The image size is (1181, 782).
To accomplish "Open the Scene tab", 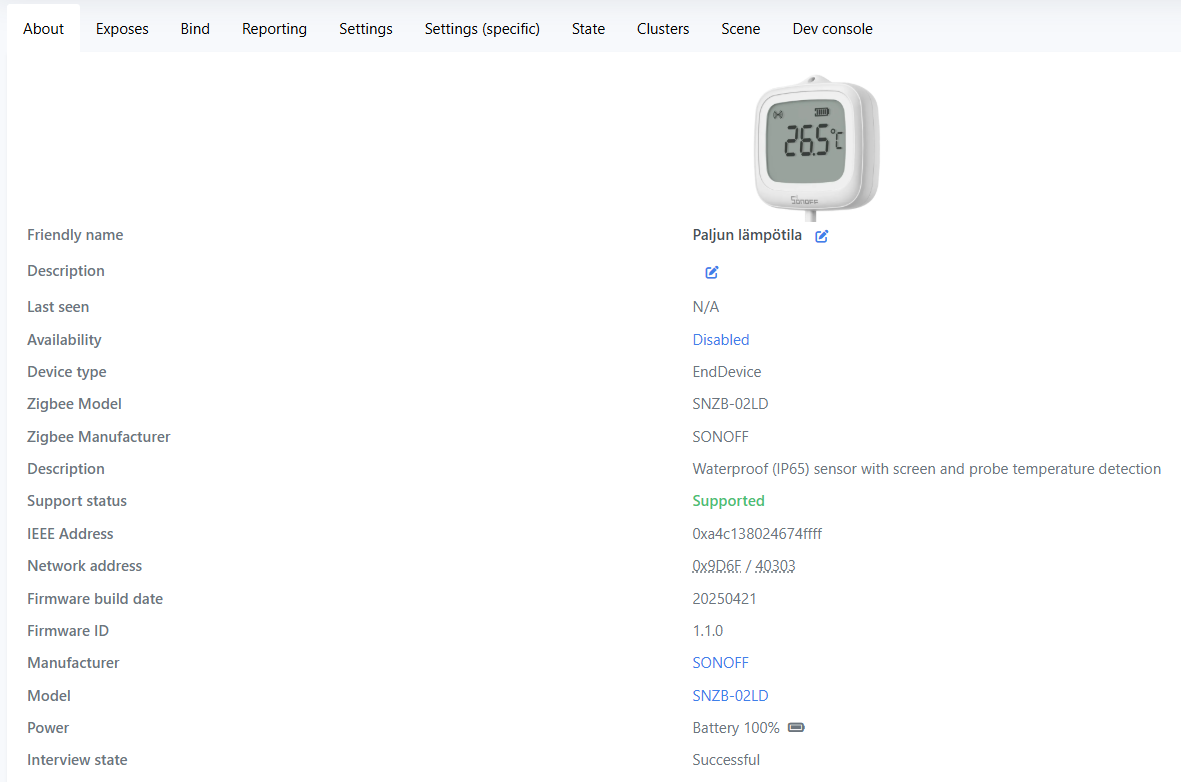I will click(740, 29).
